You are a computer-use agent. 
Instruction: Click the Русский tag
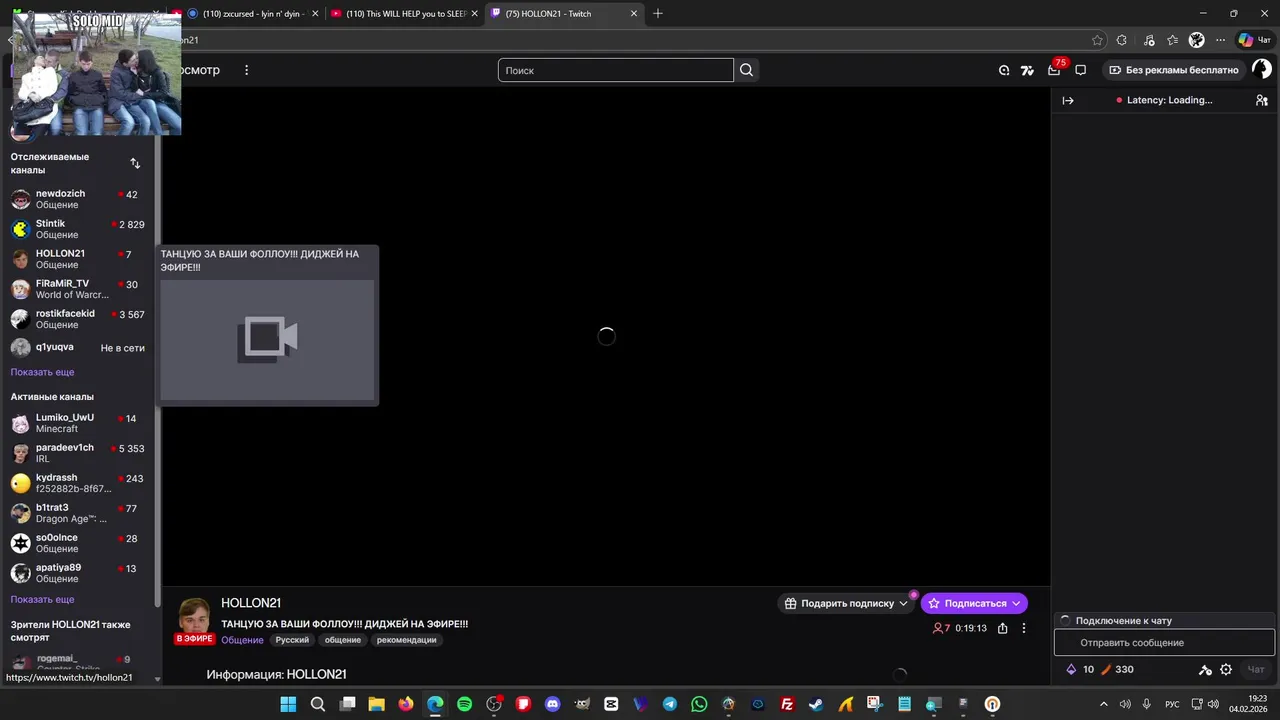(292, 640)
